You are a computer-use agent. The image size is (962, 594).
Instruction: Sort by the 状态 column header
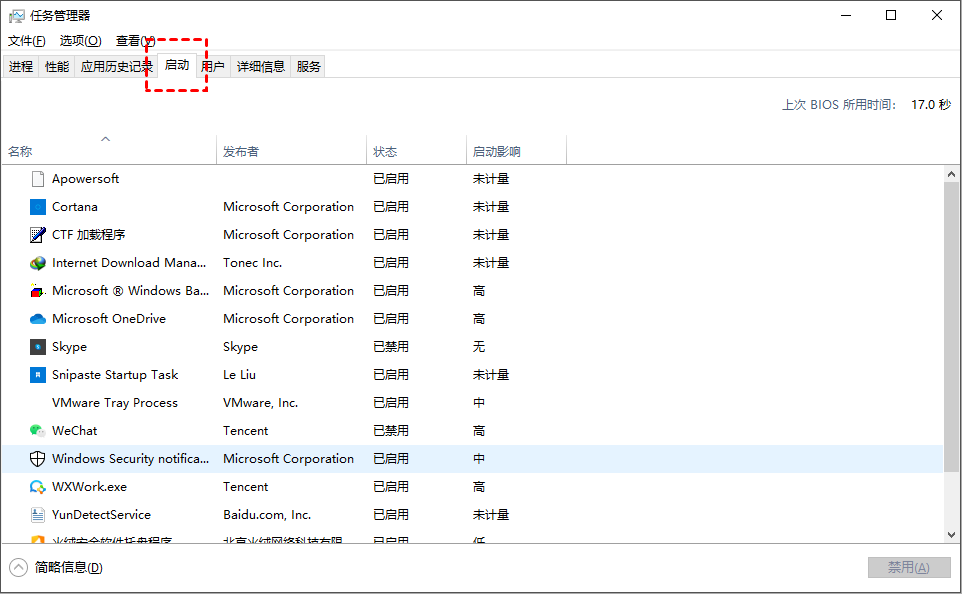point(417,151)
